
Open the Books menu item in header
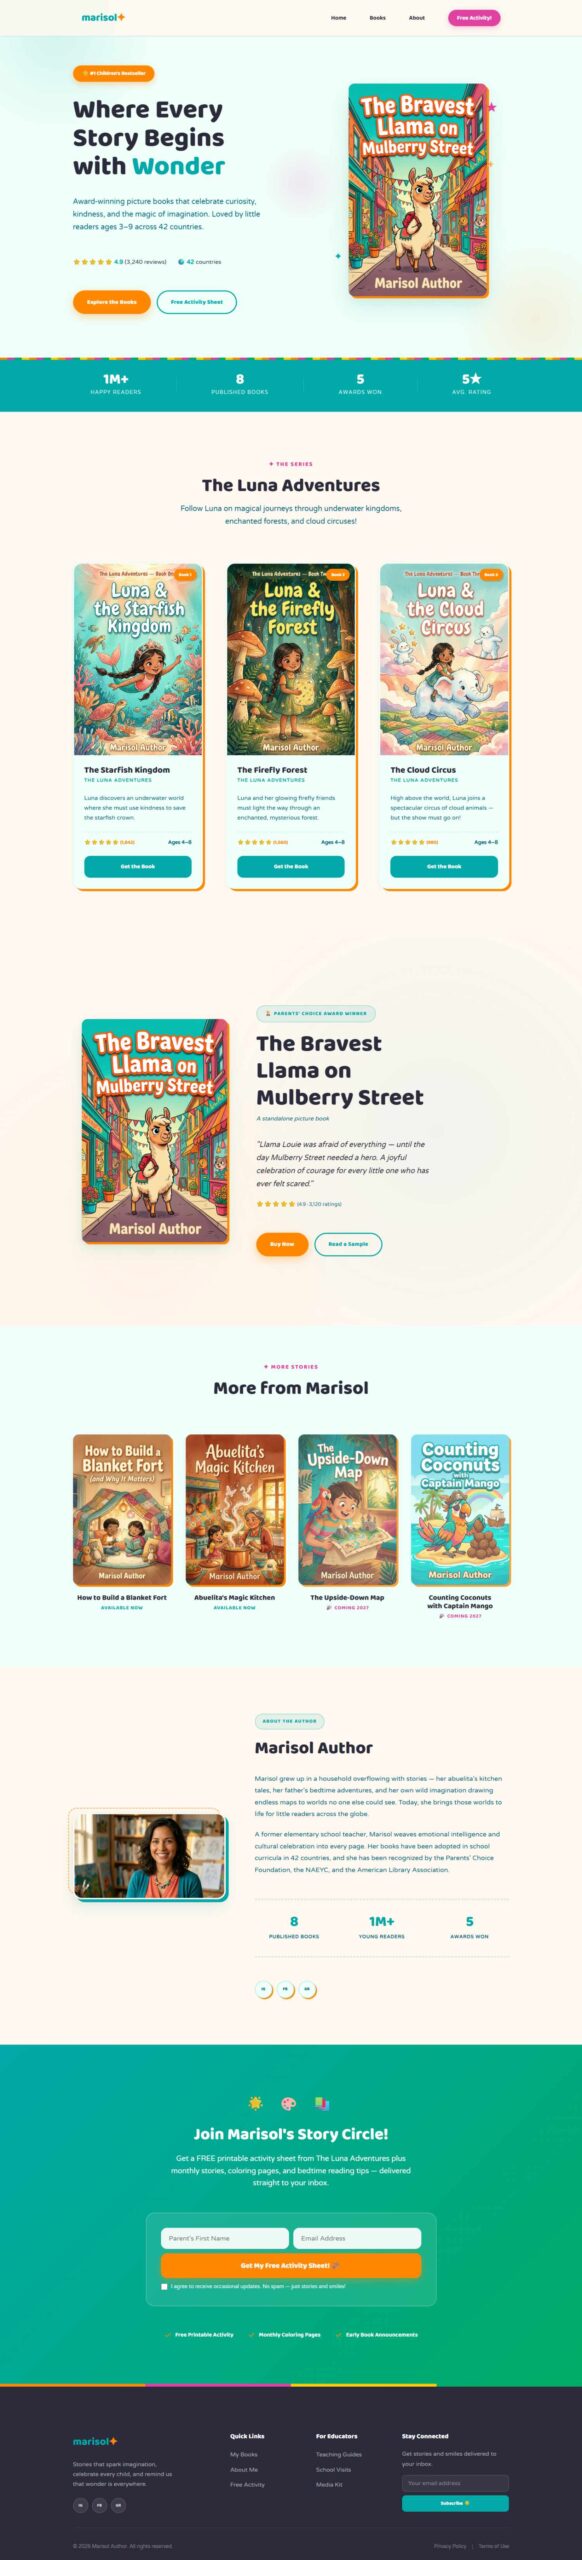click(x=377, y=18)
